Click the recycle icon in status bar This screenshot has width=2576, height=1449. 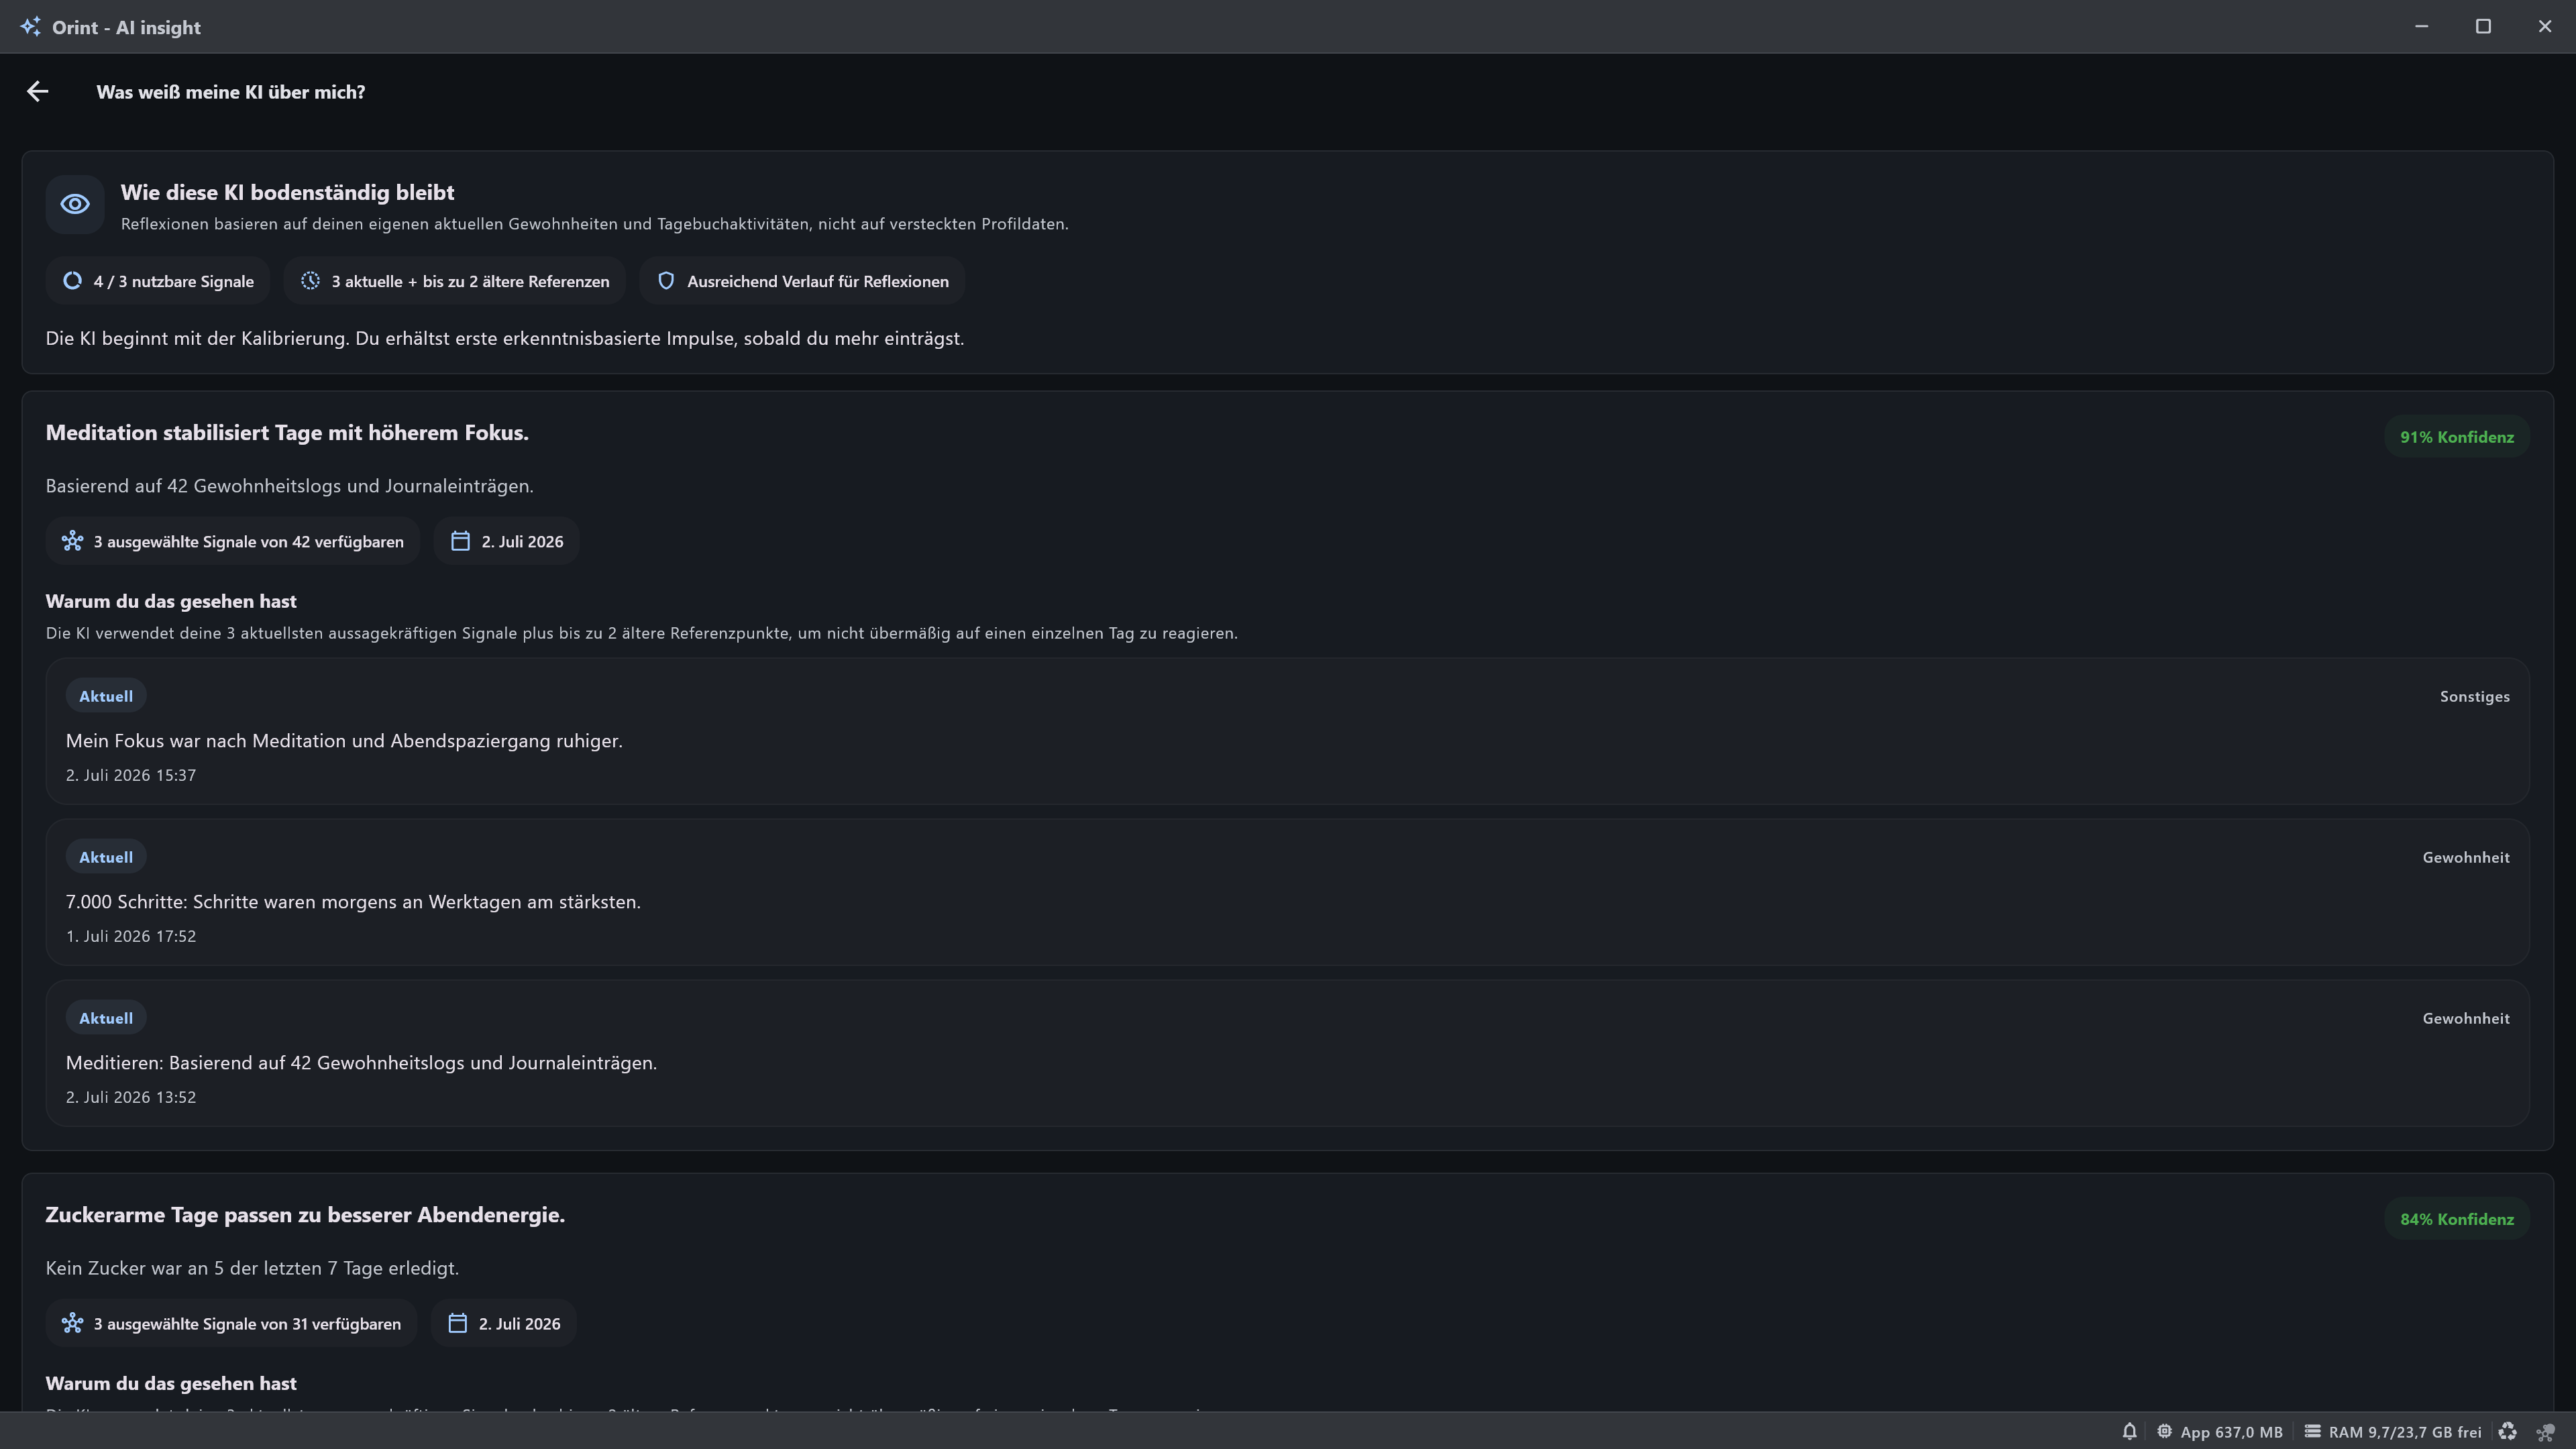pos(2507,1432)
